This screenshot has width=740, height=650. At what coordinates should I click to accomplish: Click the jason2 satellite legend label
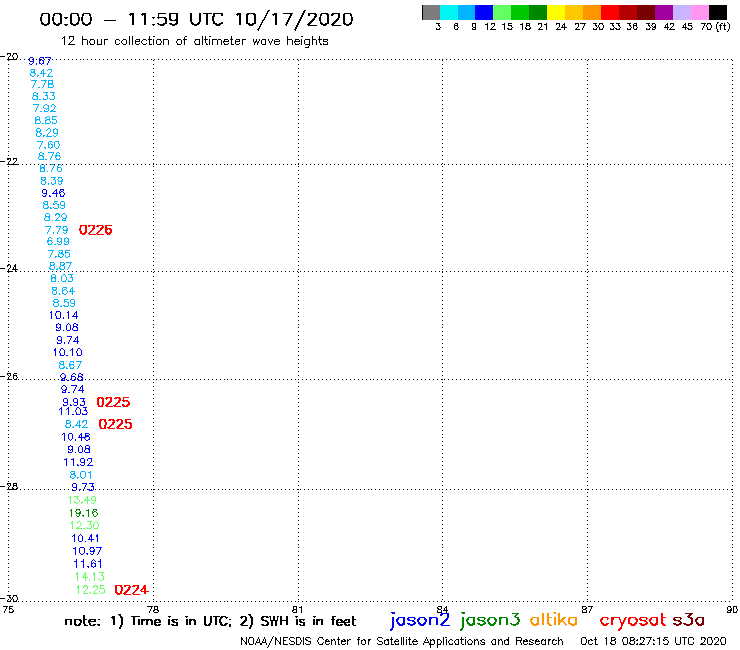[420, 620]
